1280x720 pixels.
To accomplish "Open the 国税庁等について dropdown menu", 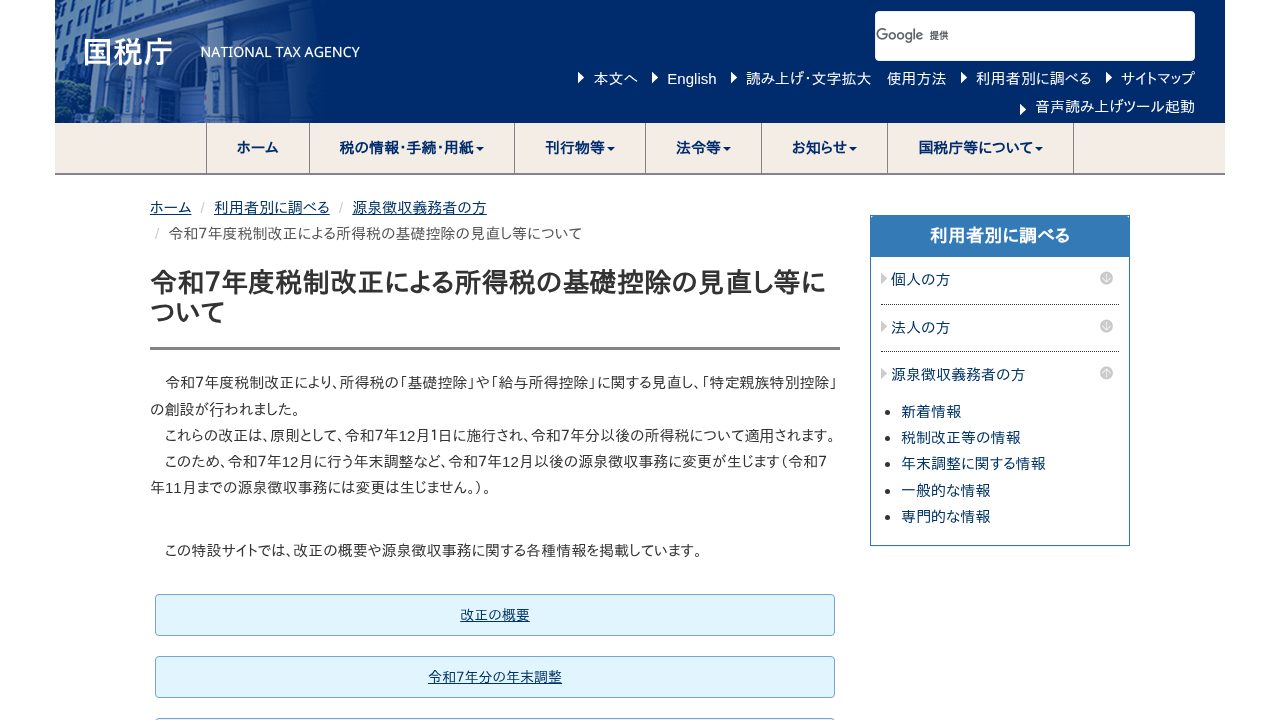I will coord(980,148).
